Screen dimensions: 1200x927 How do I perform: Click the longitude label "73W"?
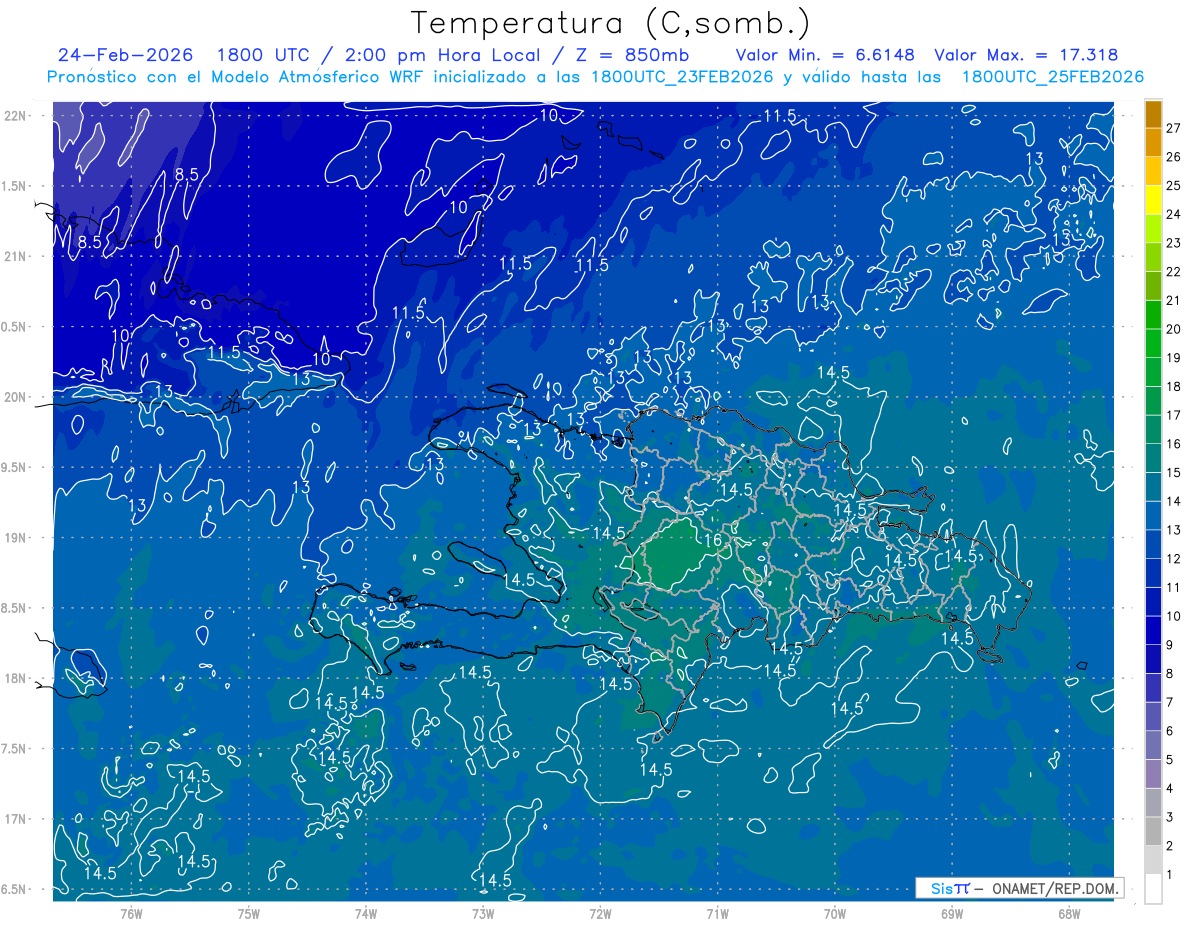click(483, 913)
